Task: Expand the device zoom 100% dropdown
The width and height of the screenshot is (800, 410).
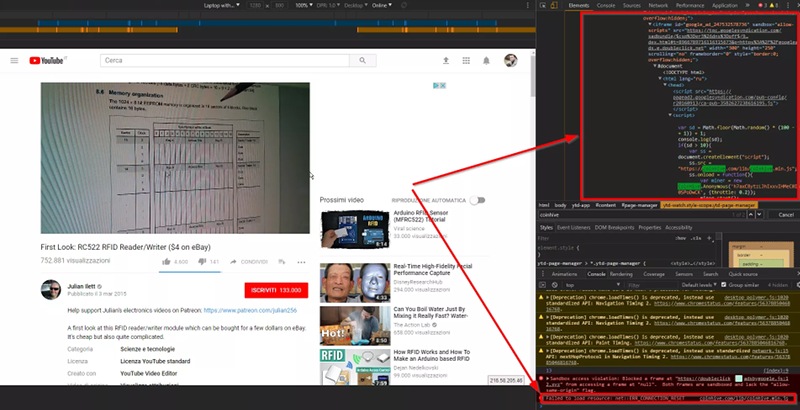Action: click(304, 5)
